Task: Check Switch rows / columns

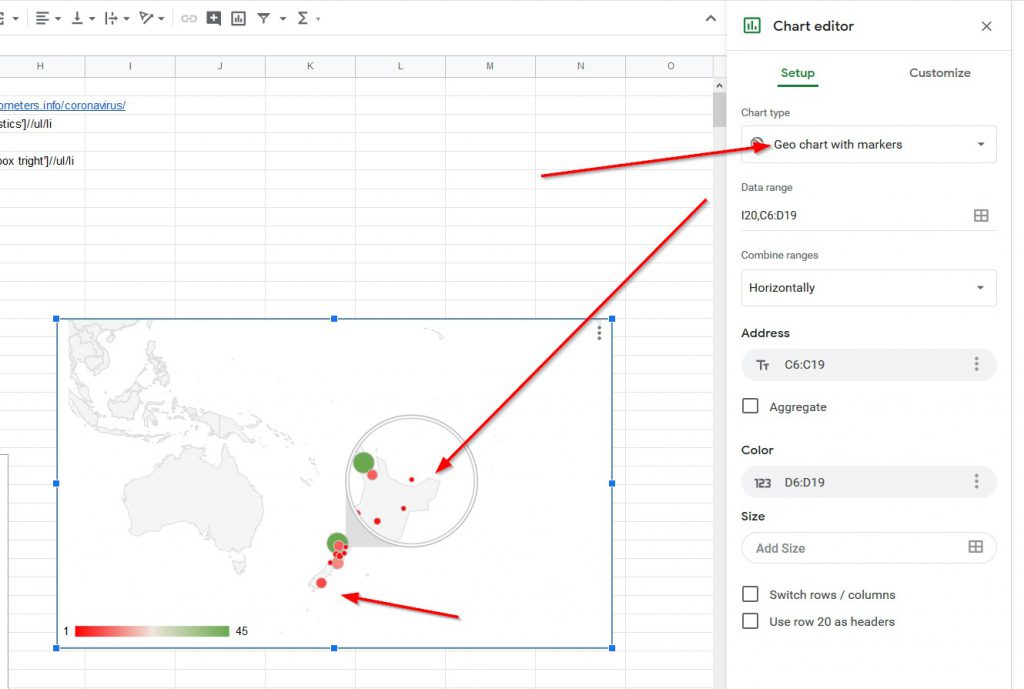Action: tap(750, 594)
